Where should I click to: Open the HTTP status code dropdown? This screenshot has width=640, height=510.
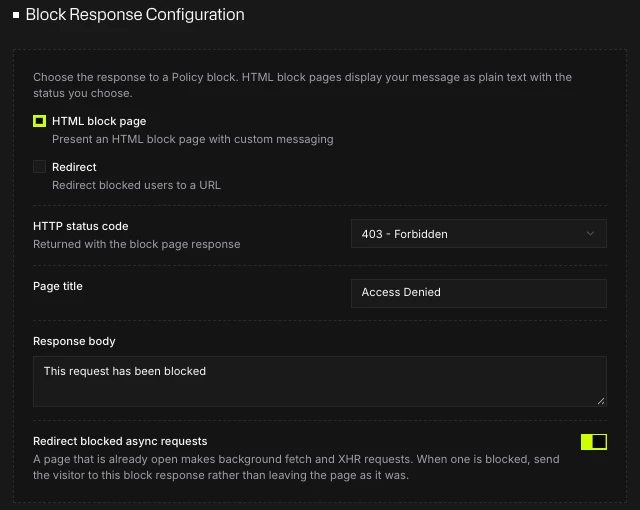pyautogui.click(x=478, y=234)
